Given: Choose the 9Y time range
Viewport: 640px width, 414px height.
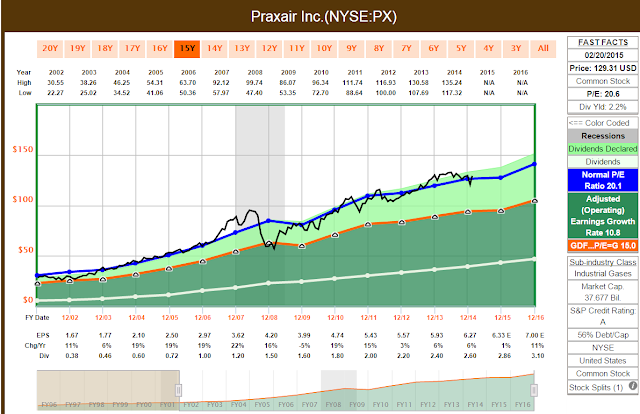Looking at the screenshot, I should (351, 49).
